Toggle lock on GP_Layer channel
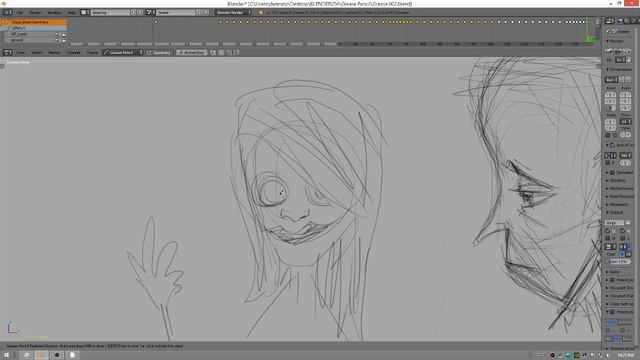Viewport: 640px width, 360px height. click(x=63, y=34)
